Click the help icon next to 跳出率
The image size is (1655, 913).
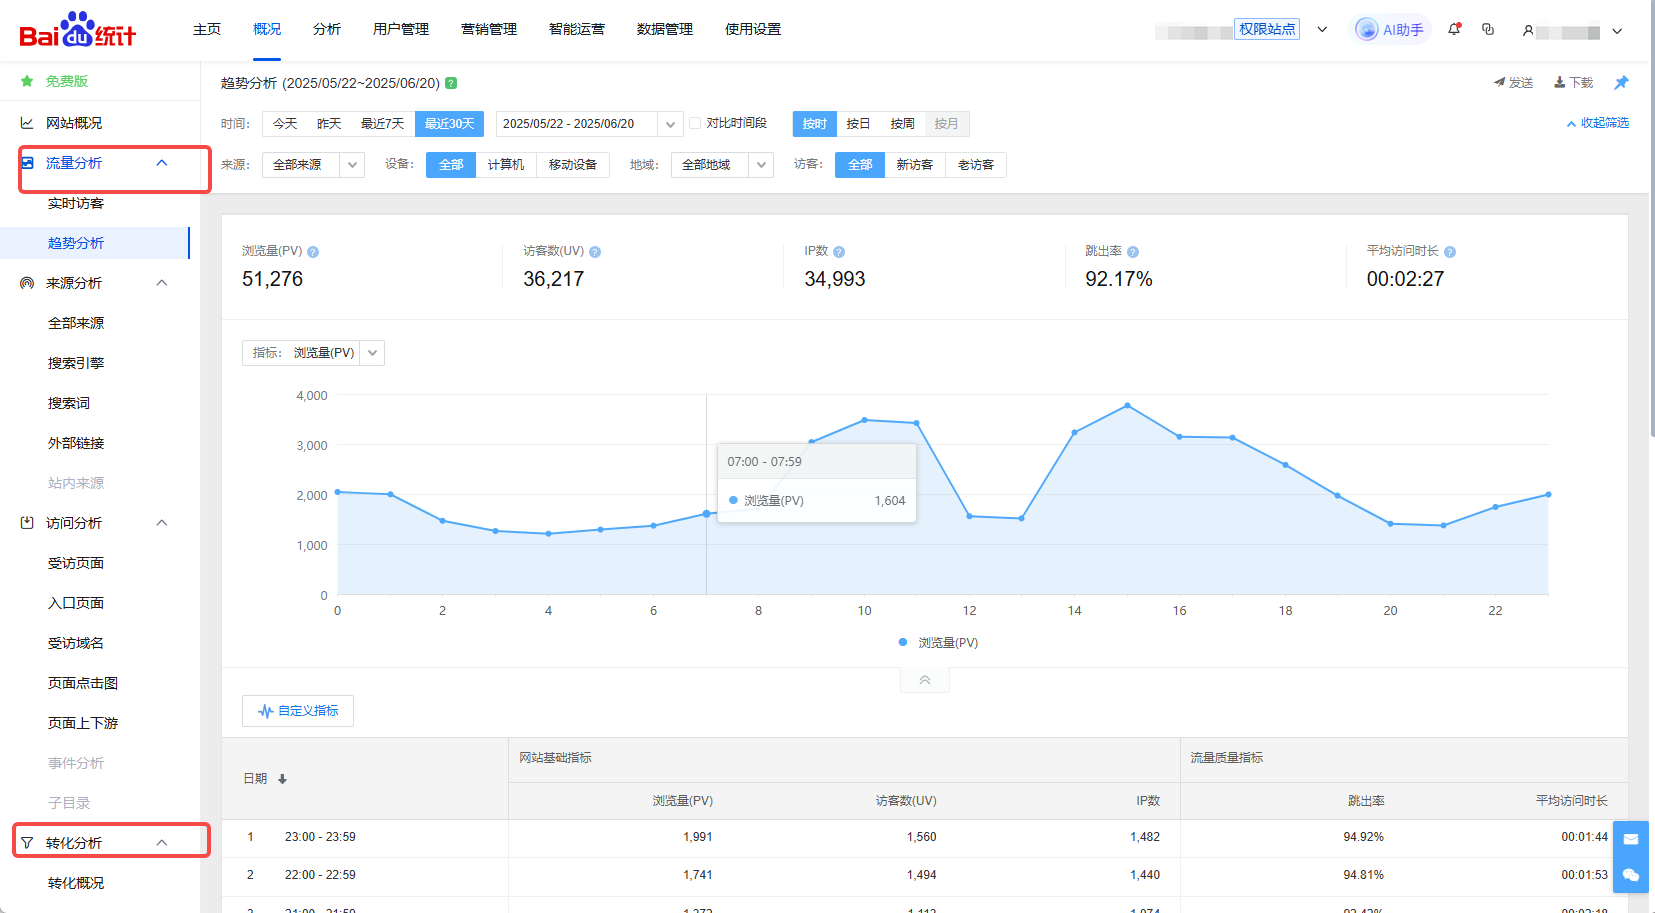tap(1133, 252)
